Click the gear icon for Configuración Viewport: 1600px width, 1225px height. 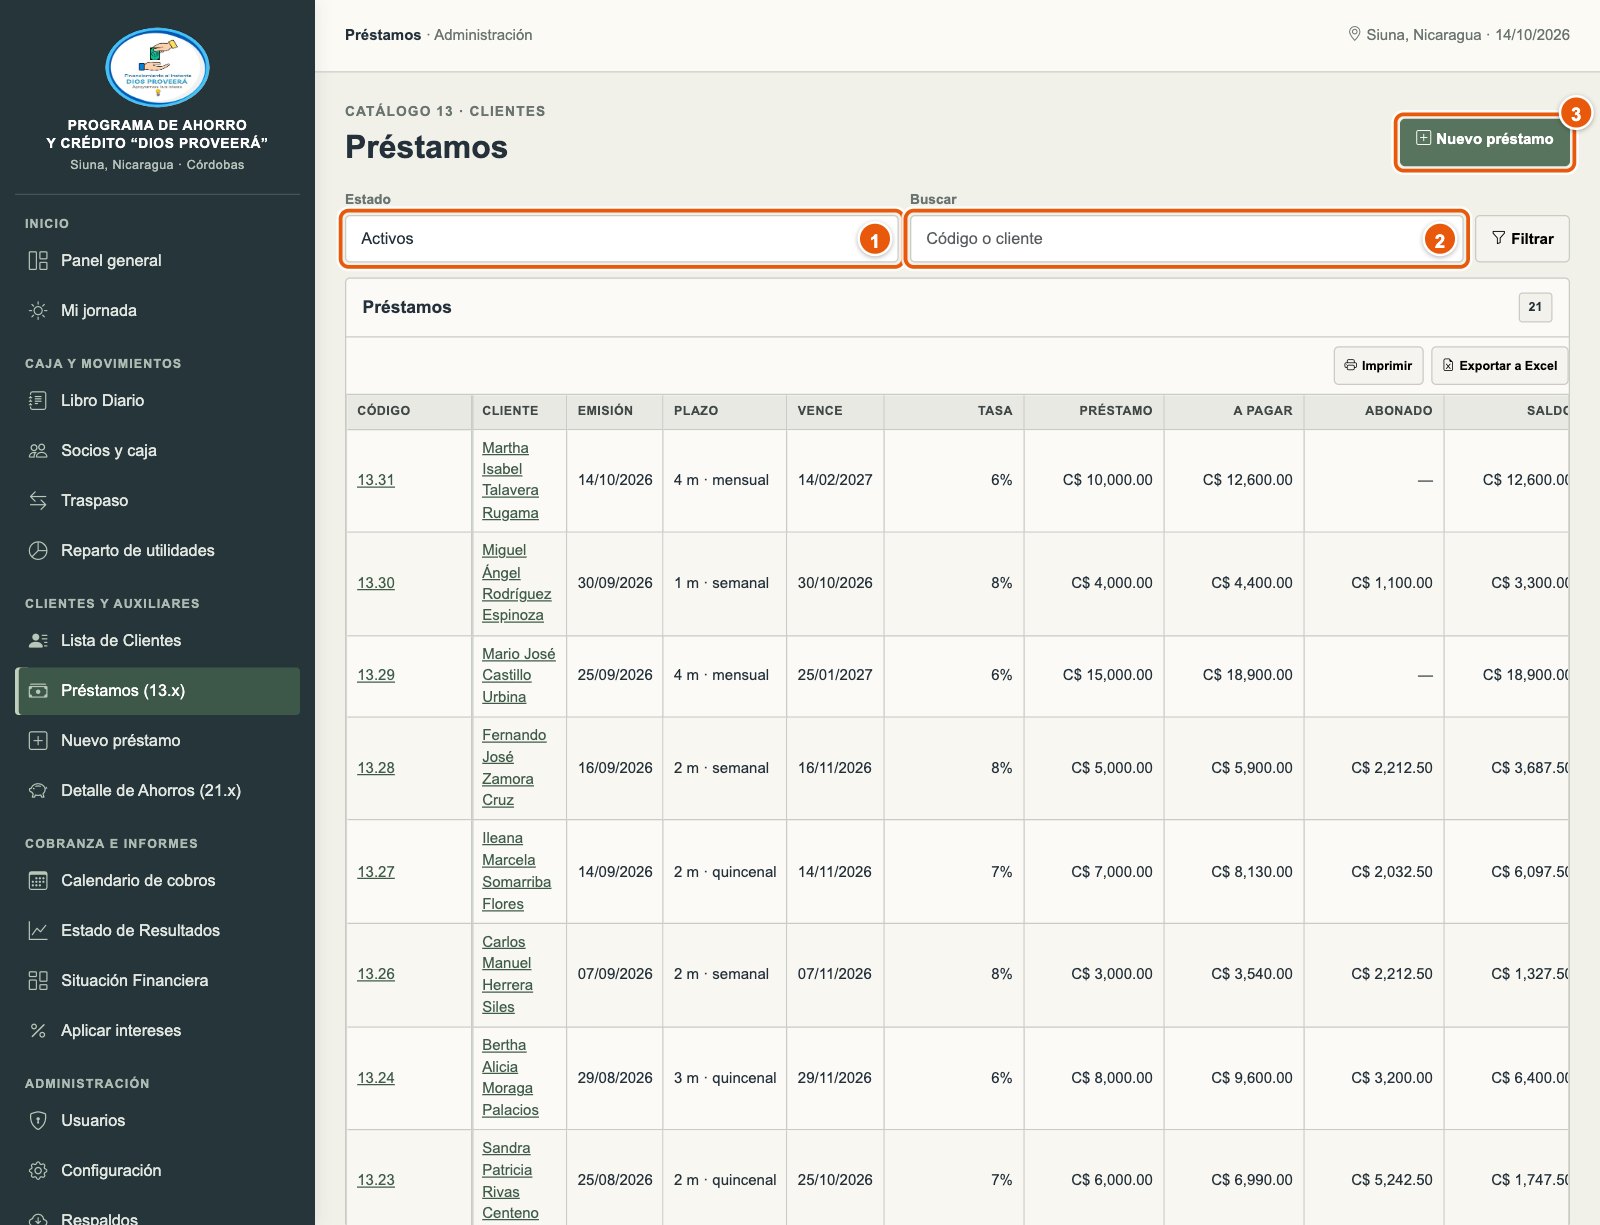38,1171
